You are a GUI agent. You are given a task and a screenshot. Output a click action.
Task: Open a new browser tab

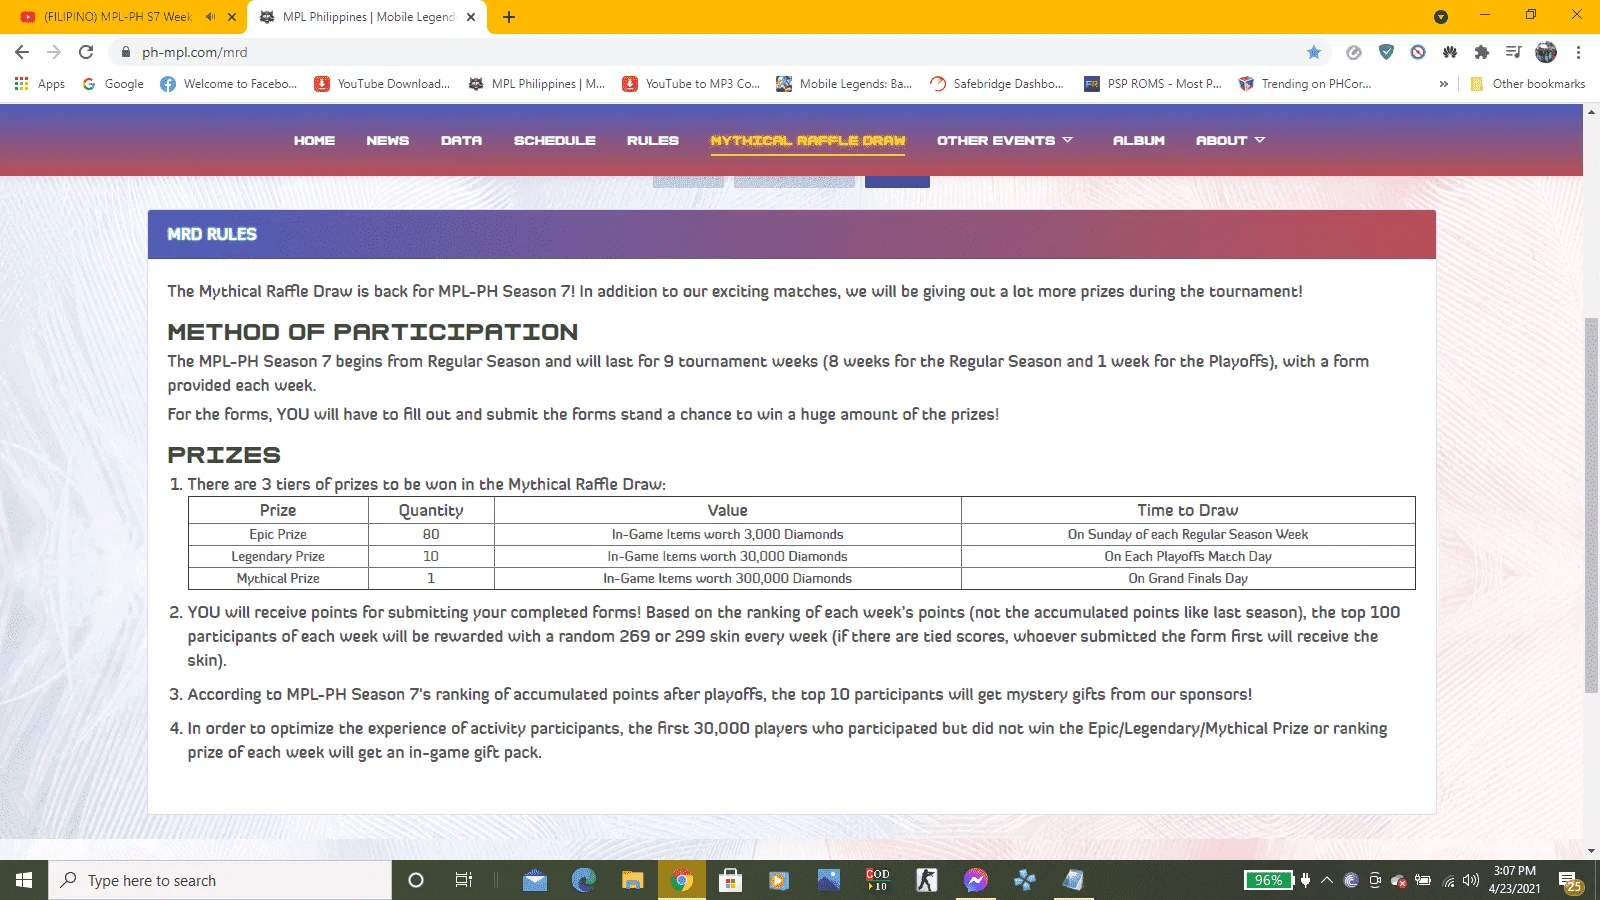coord(509,17)
